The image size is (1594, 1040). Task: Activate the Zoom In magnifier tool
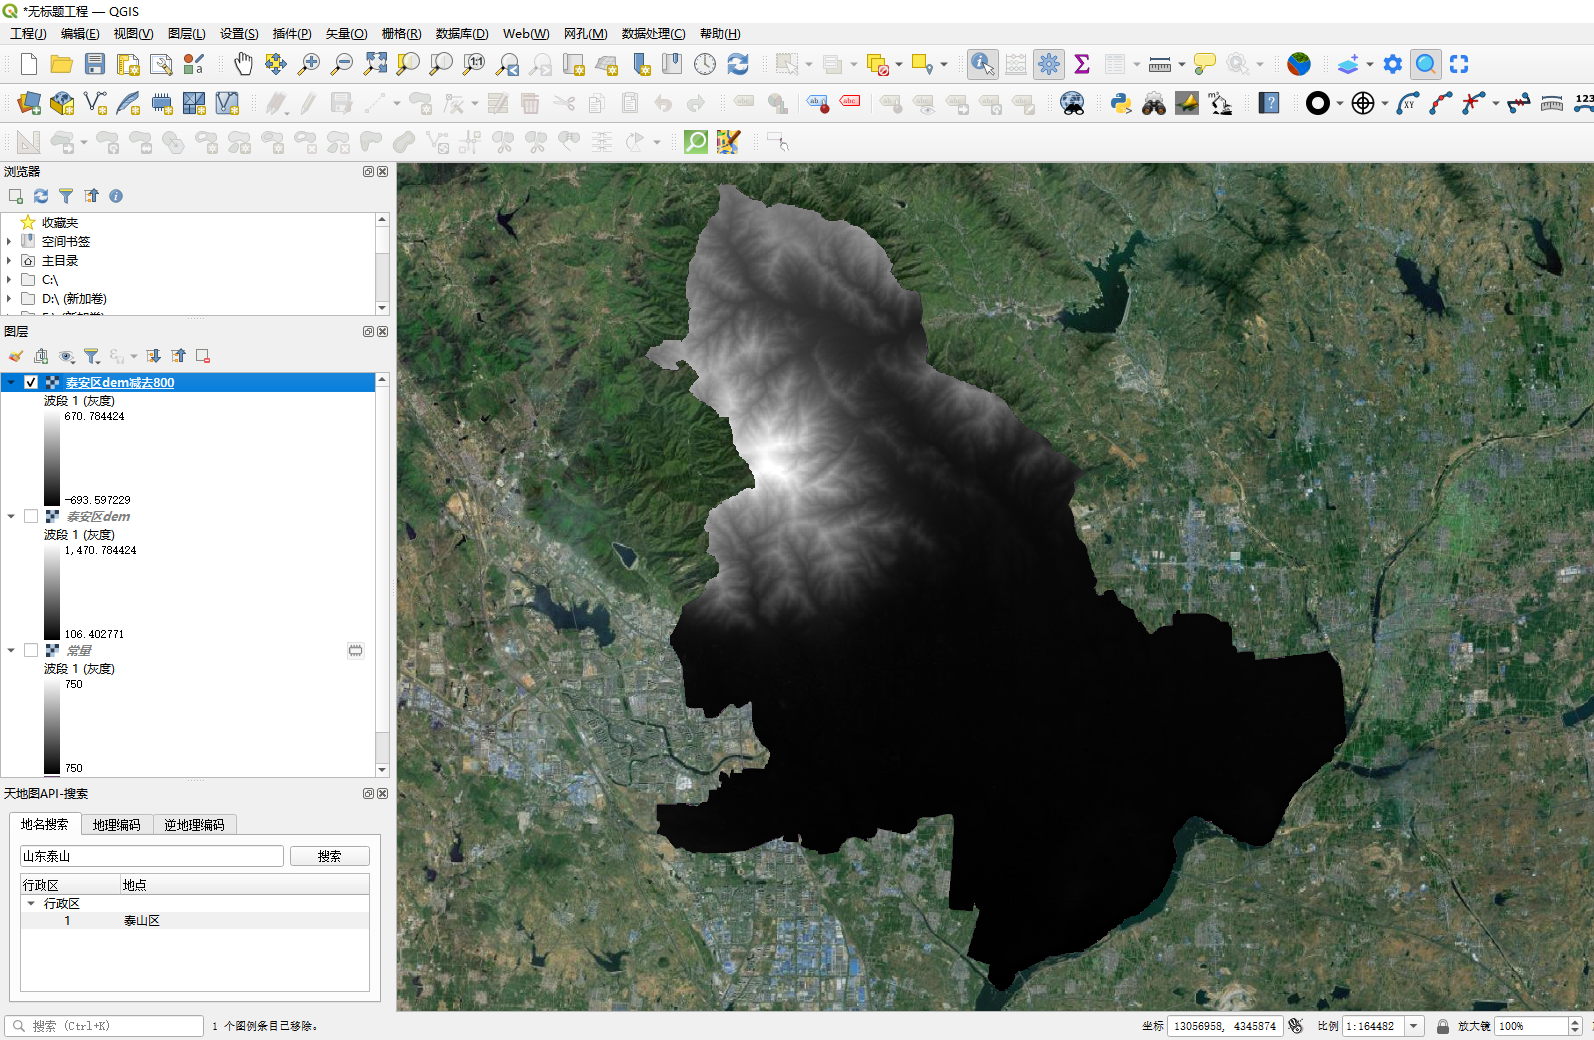click(309, 64)
